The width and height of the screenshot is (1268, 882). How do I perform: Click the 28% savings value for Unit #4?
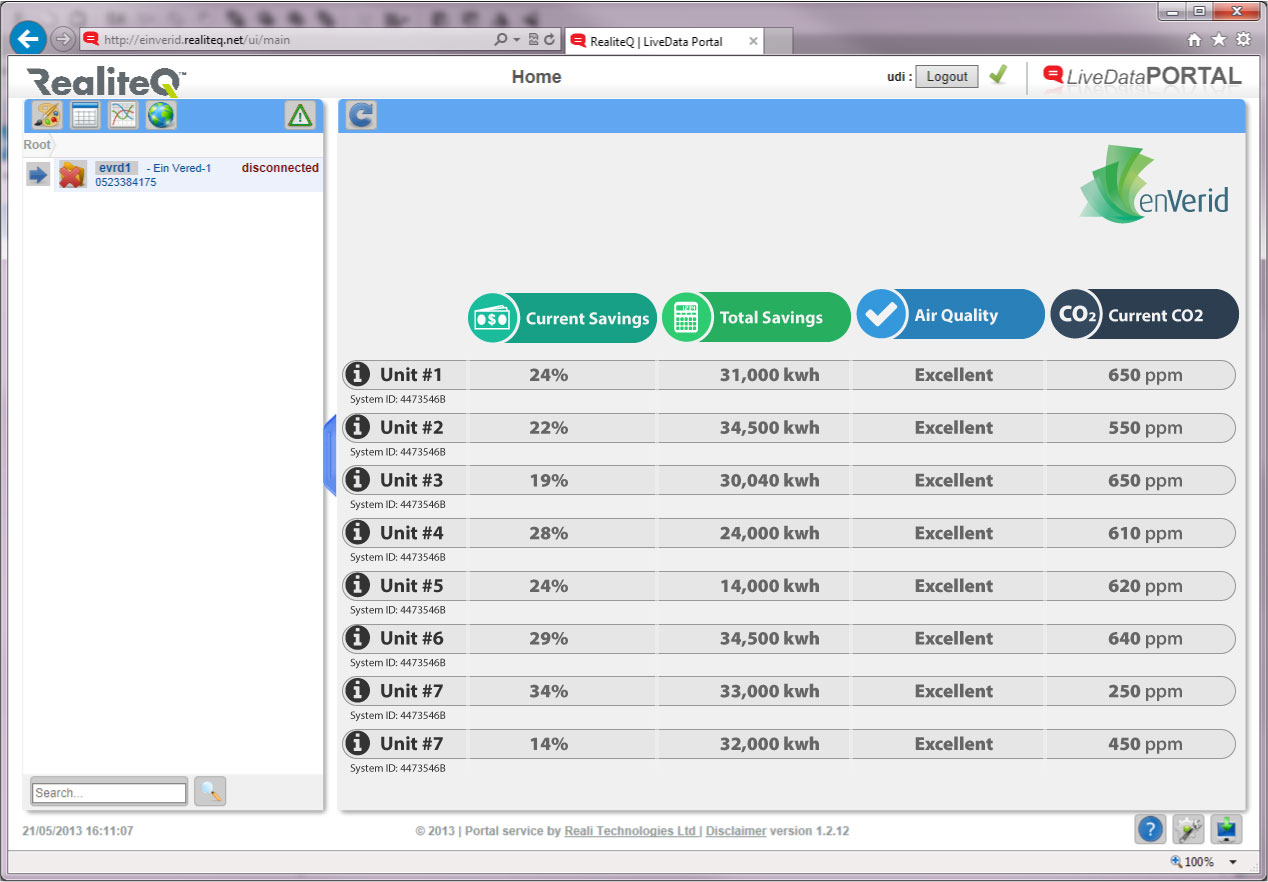click(548, 533)
